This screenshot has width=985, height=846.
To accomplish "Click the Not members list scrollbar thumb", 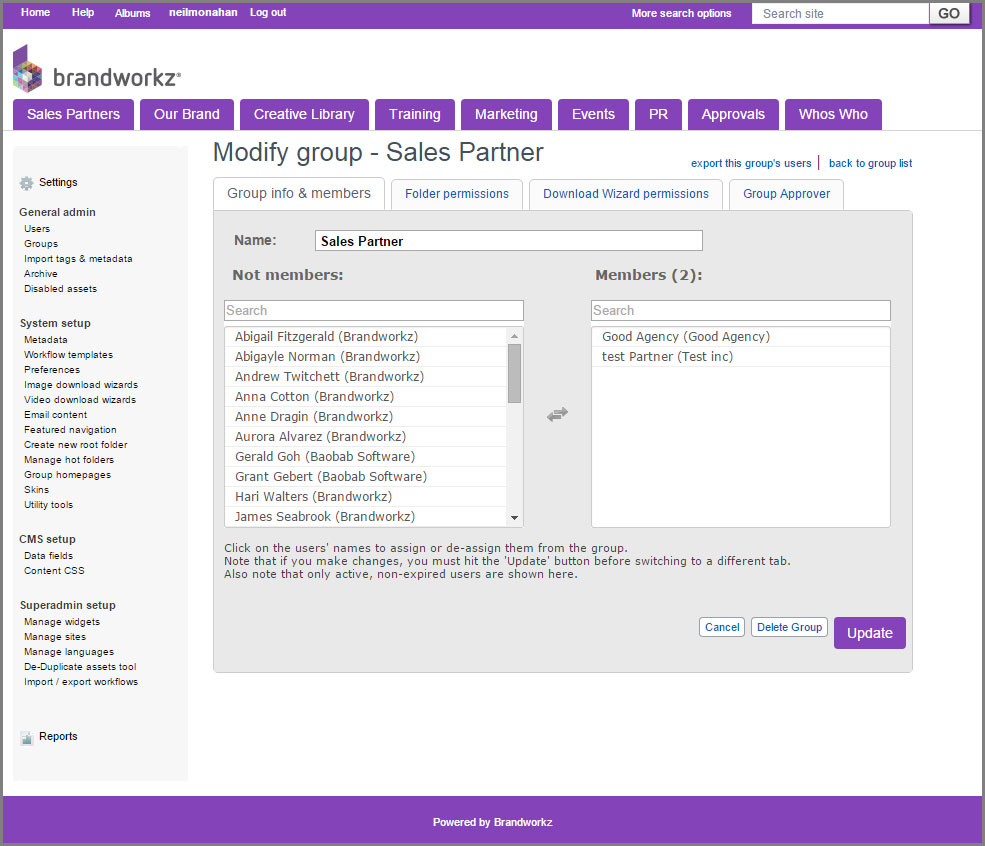I will pyautogui.click(x=514, y=373).
